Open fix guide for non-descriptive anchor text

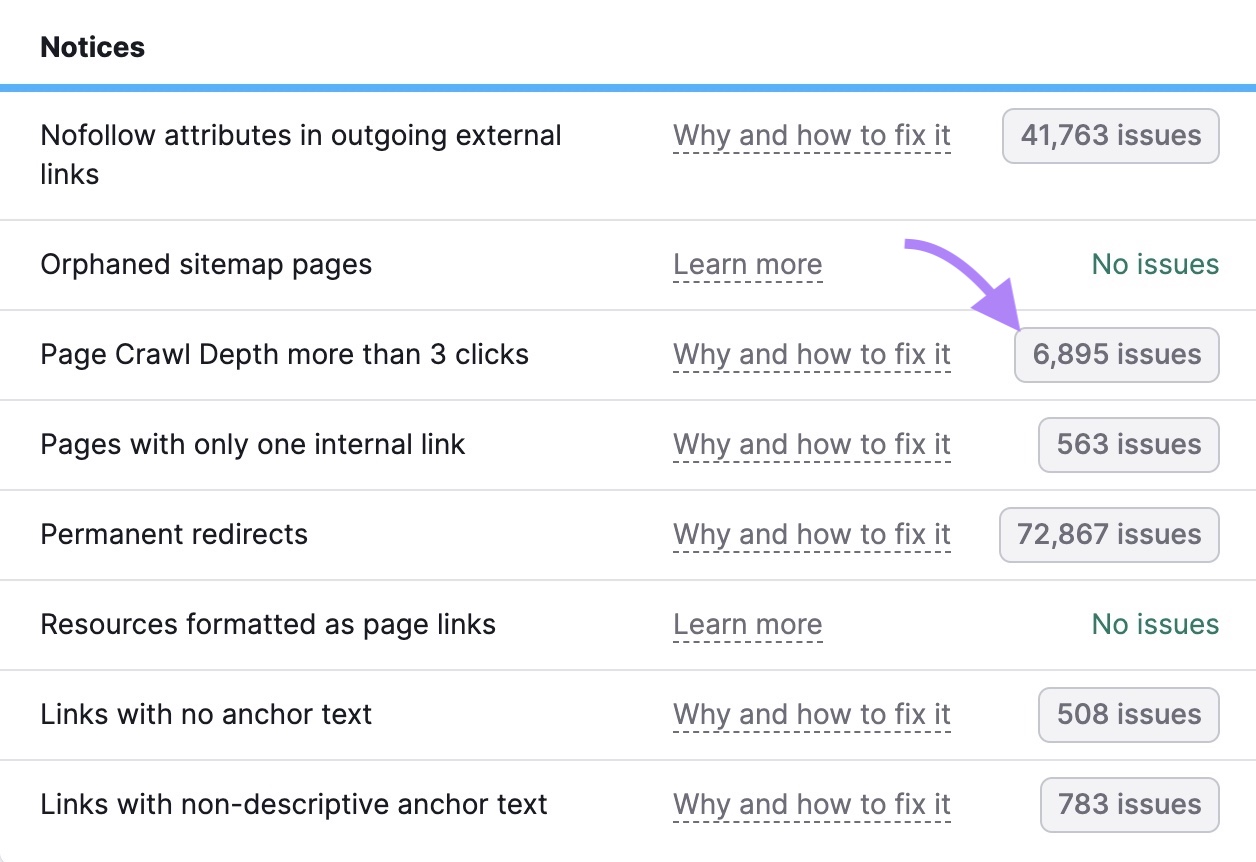[x=812, y=804]
